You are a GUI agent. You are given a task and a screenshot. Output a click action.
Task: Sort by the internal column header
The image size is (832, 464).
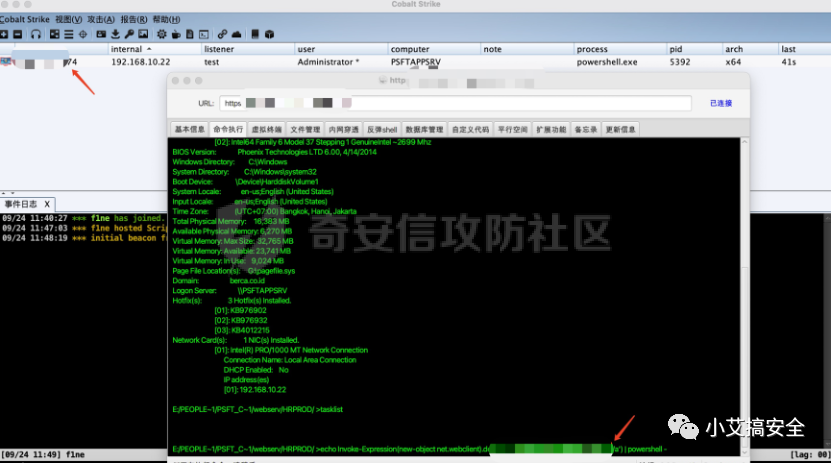coord(155,49)
